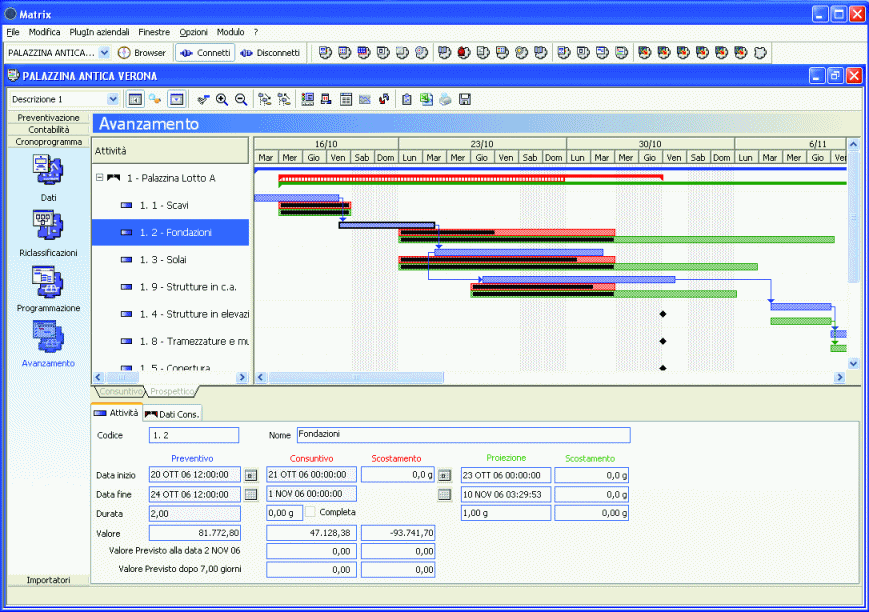Click the red and blue arrows icon
869x612 pixels.
click(384, 99)
